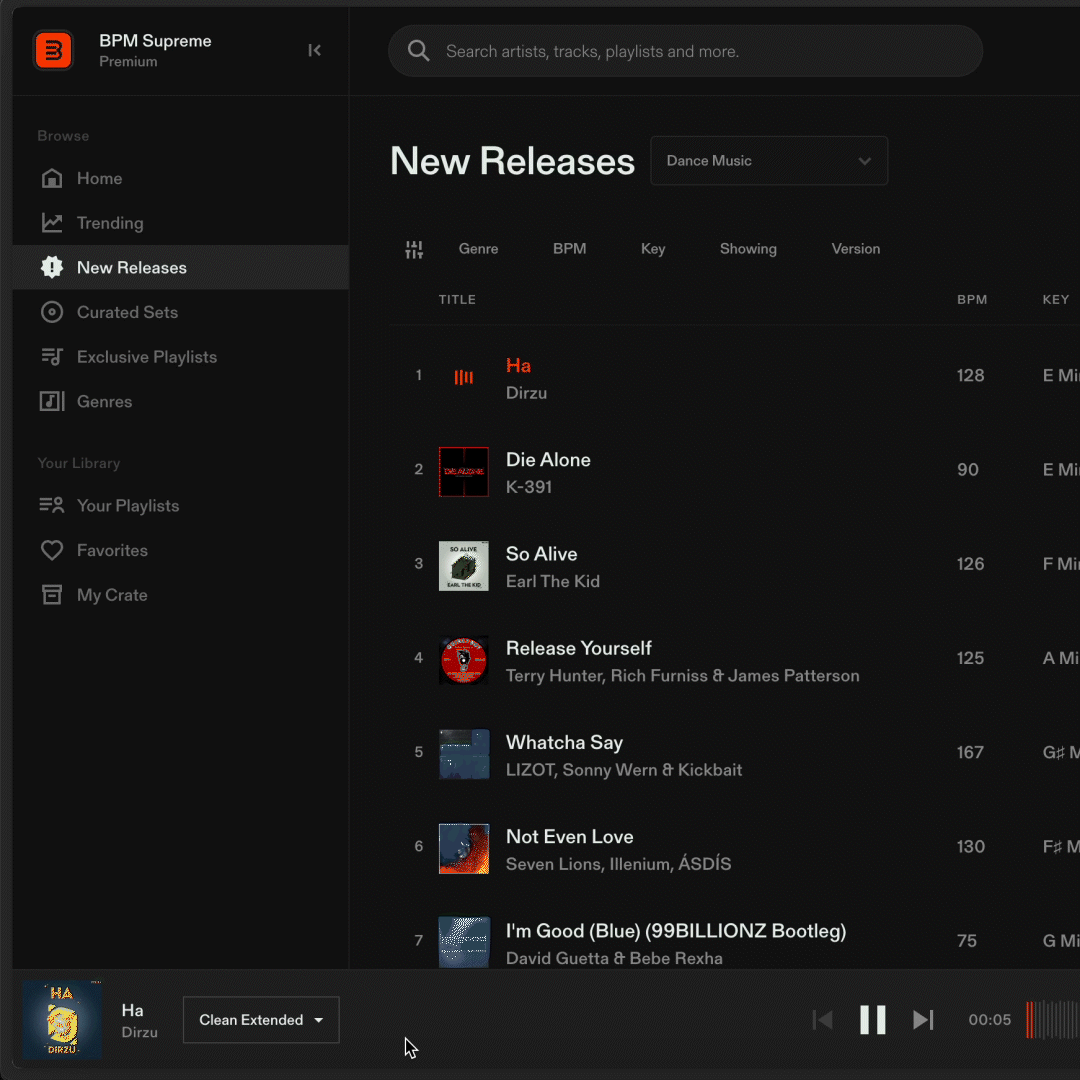The height and width of the screenshot is (1080, 1080).
Task: Click the artist K-391
Action: point(529,487)
